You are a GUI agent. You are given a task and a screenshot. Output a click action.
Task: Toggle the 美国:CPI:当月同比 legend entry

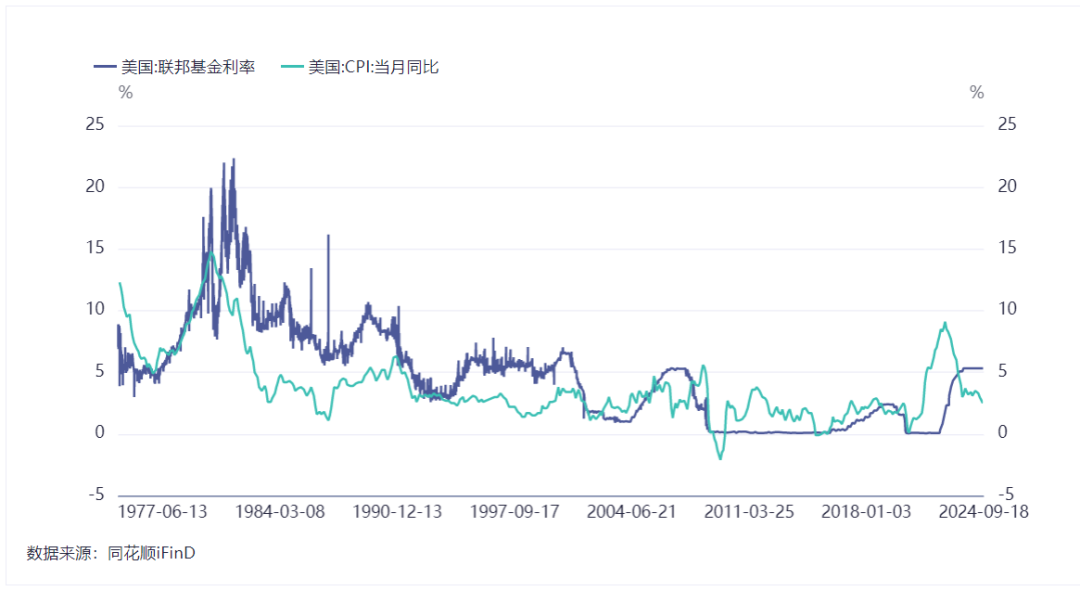(x=360, y=67)
